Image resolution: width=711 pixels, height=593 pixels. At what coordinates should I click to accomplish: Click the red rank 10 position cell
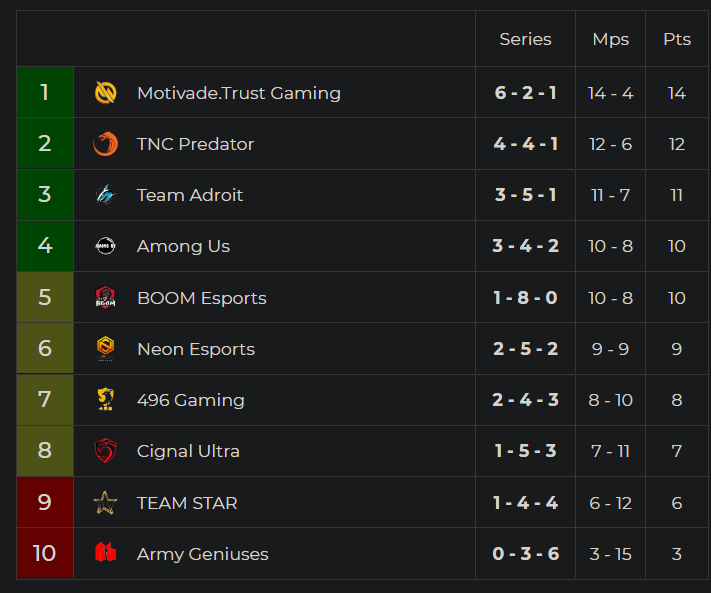(x=45, y=554)
